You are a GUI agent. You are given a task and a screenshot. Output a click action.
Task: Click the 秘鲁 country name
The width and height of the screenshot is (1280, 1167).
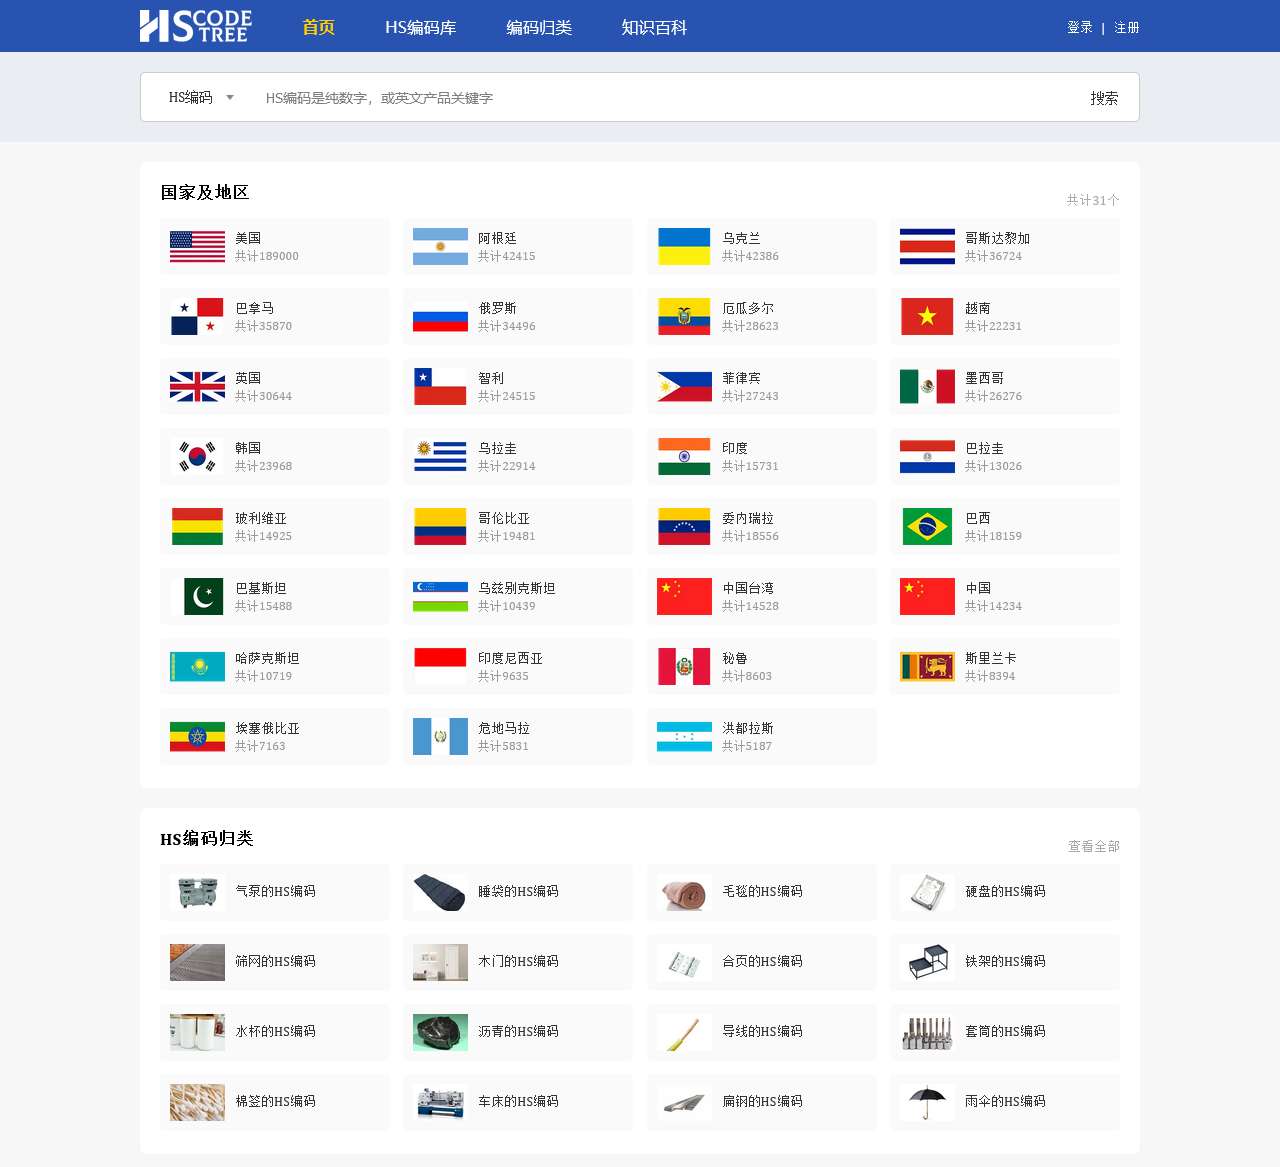(x=735, y=658)
